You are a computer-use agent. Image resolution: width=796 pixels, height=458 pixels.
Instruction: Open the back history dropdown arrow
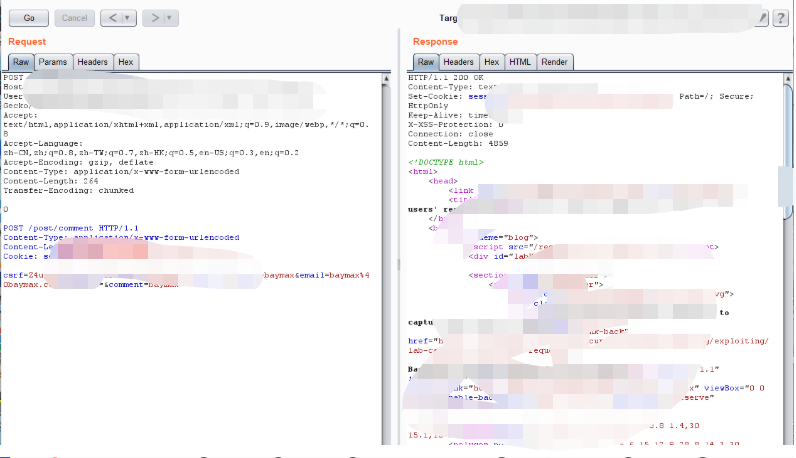click(x=128, y=18)
